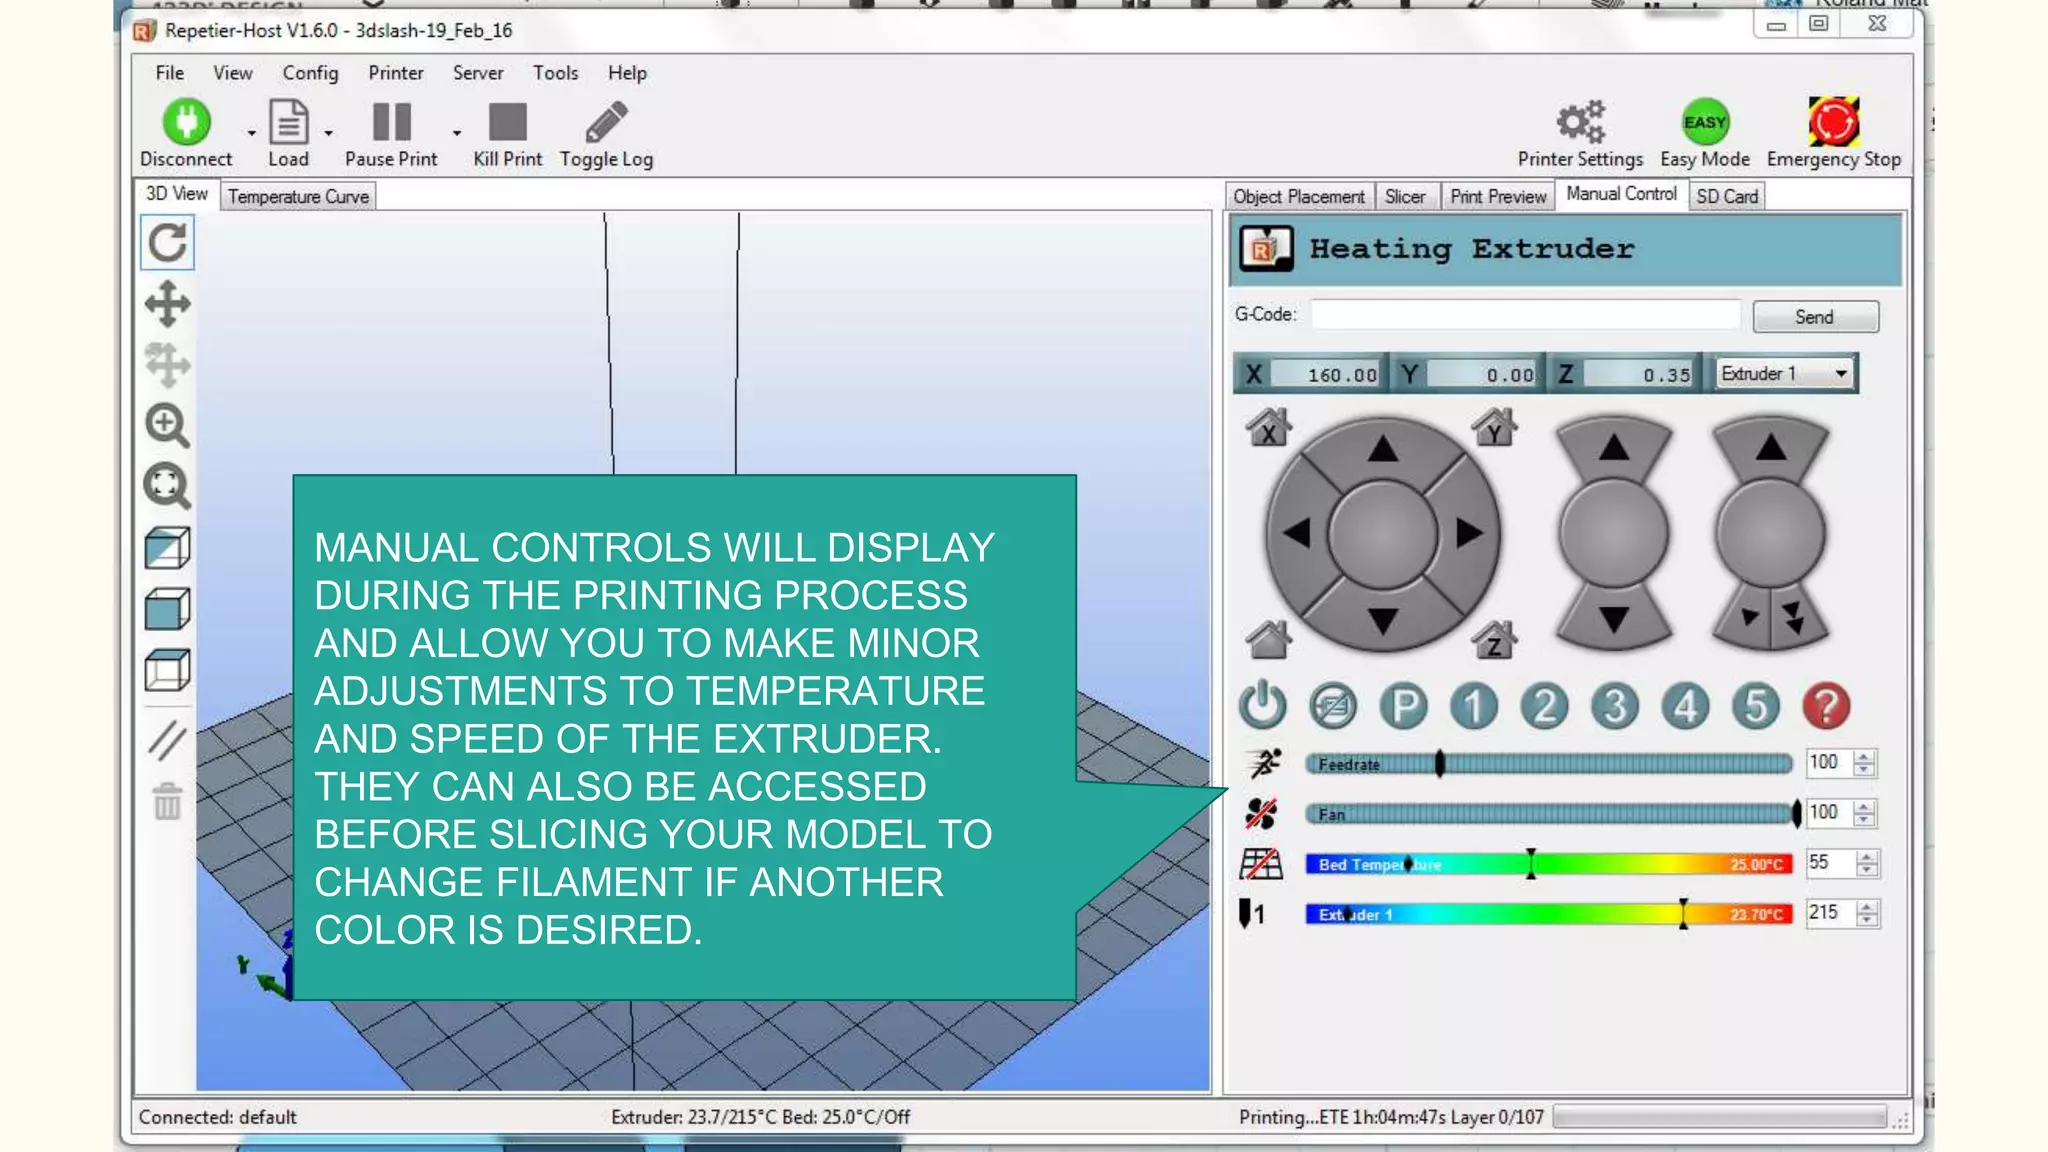The width and height of the screenshot is (2048, 1152).
Task: Open Printer Settings gears icon
Action: [x=1580, y=122]
